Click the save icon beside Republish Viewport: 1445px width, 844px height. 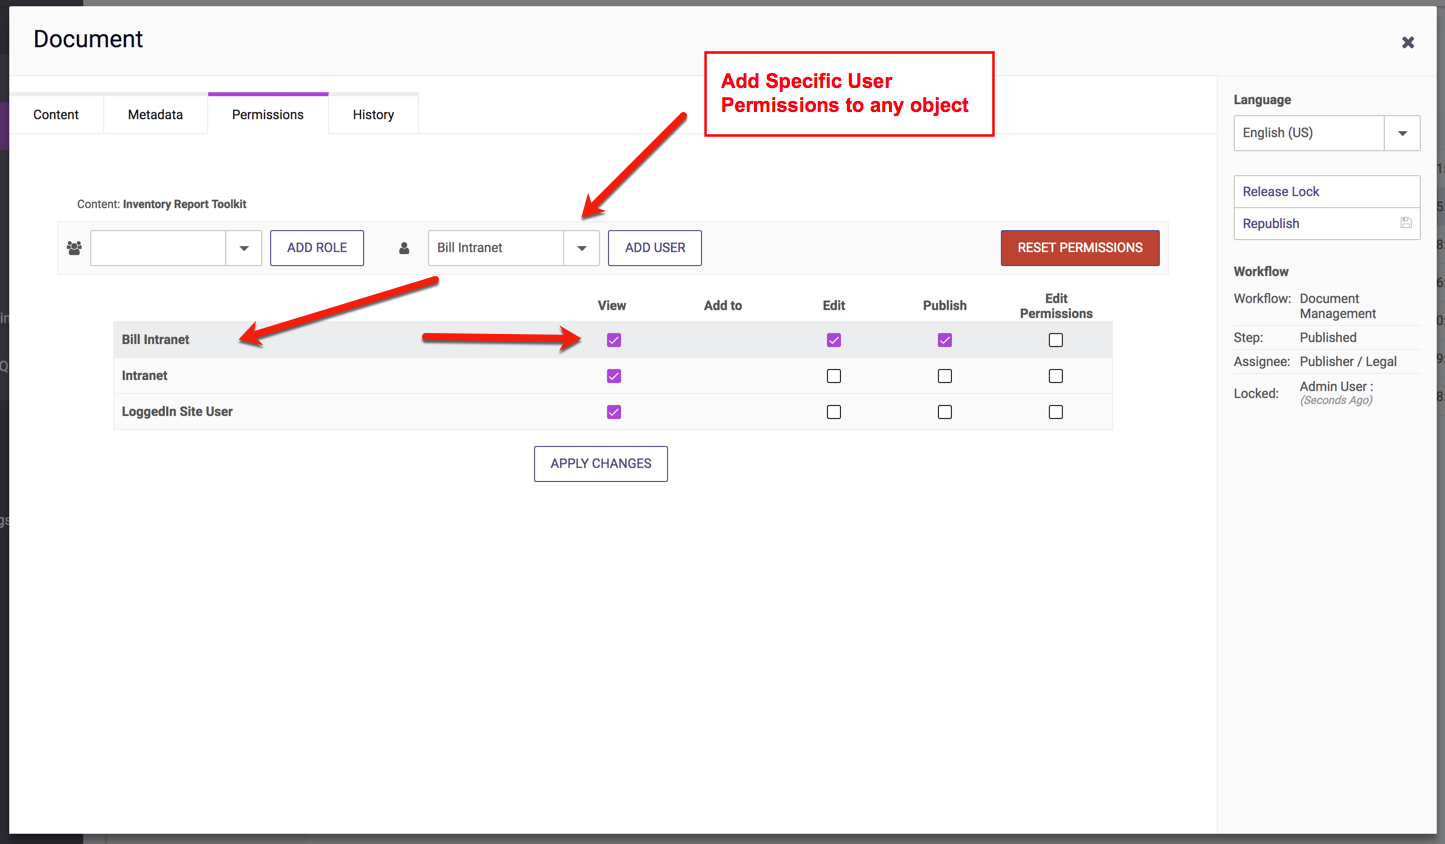pyautogui.click(x=1405, y=223)
